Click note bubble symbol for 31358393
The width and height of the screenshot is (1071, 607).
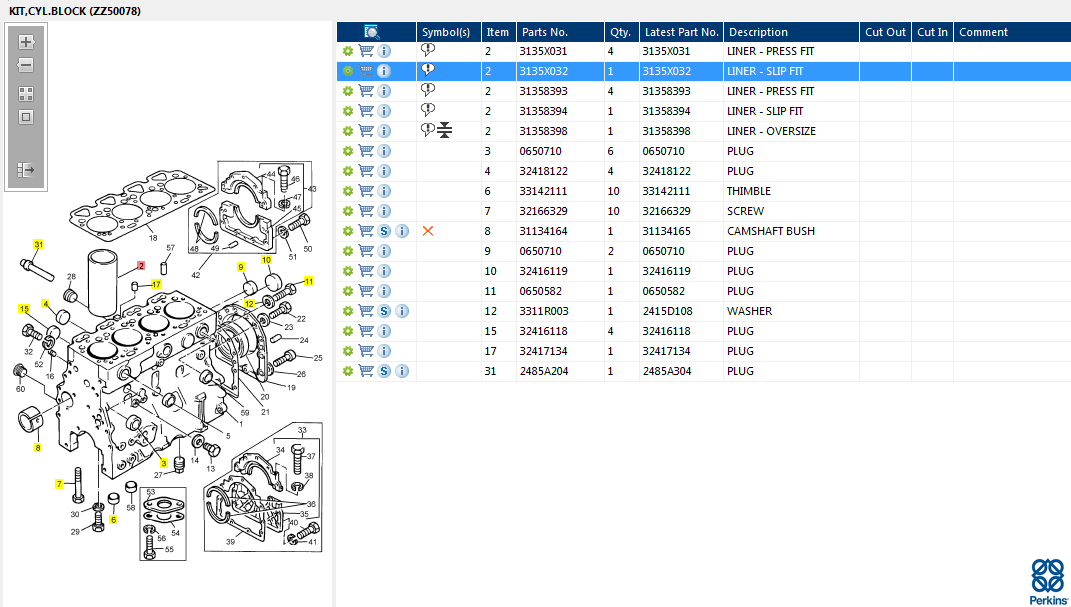(428, 90)
